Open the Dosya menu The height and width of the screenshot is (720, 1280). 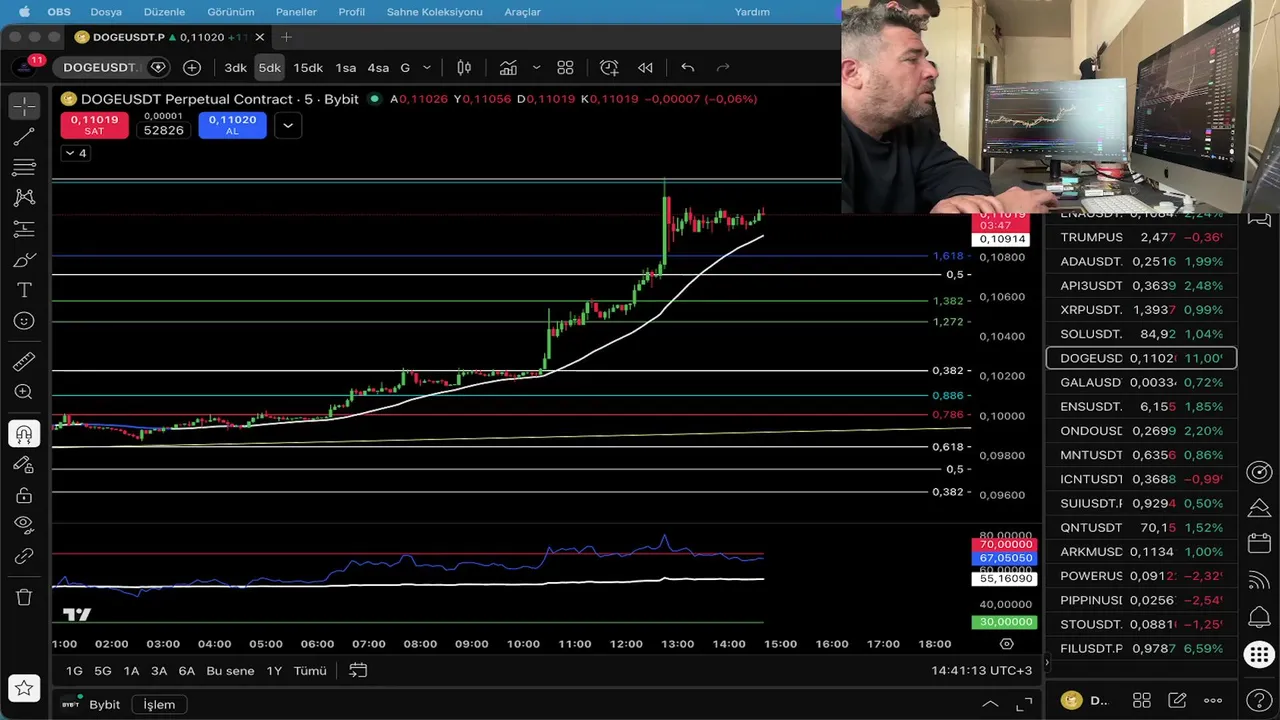(x=106, y=12)
